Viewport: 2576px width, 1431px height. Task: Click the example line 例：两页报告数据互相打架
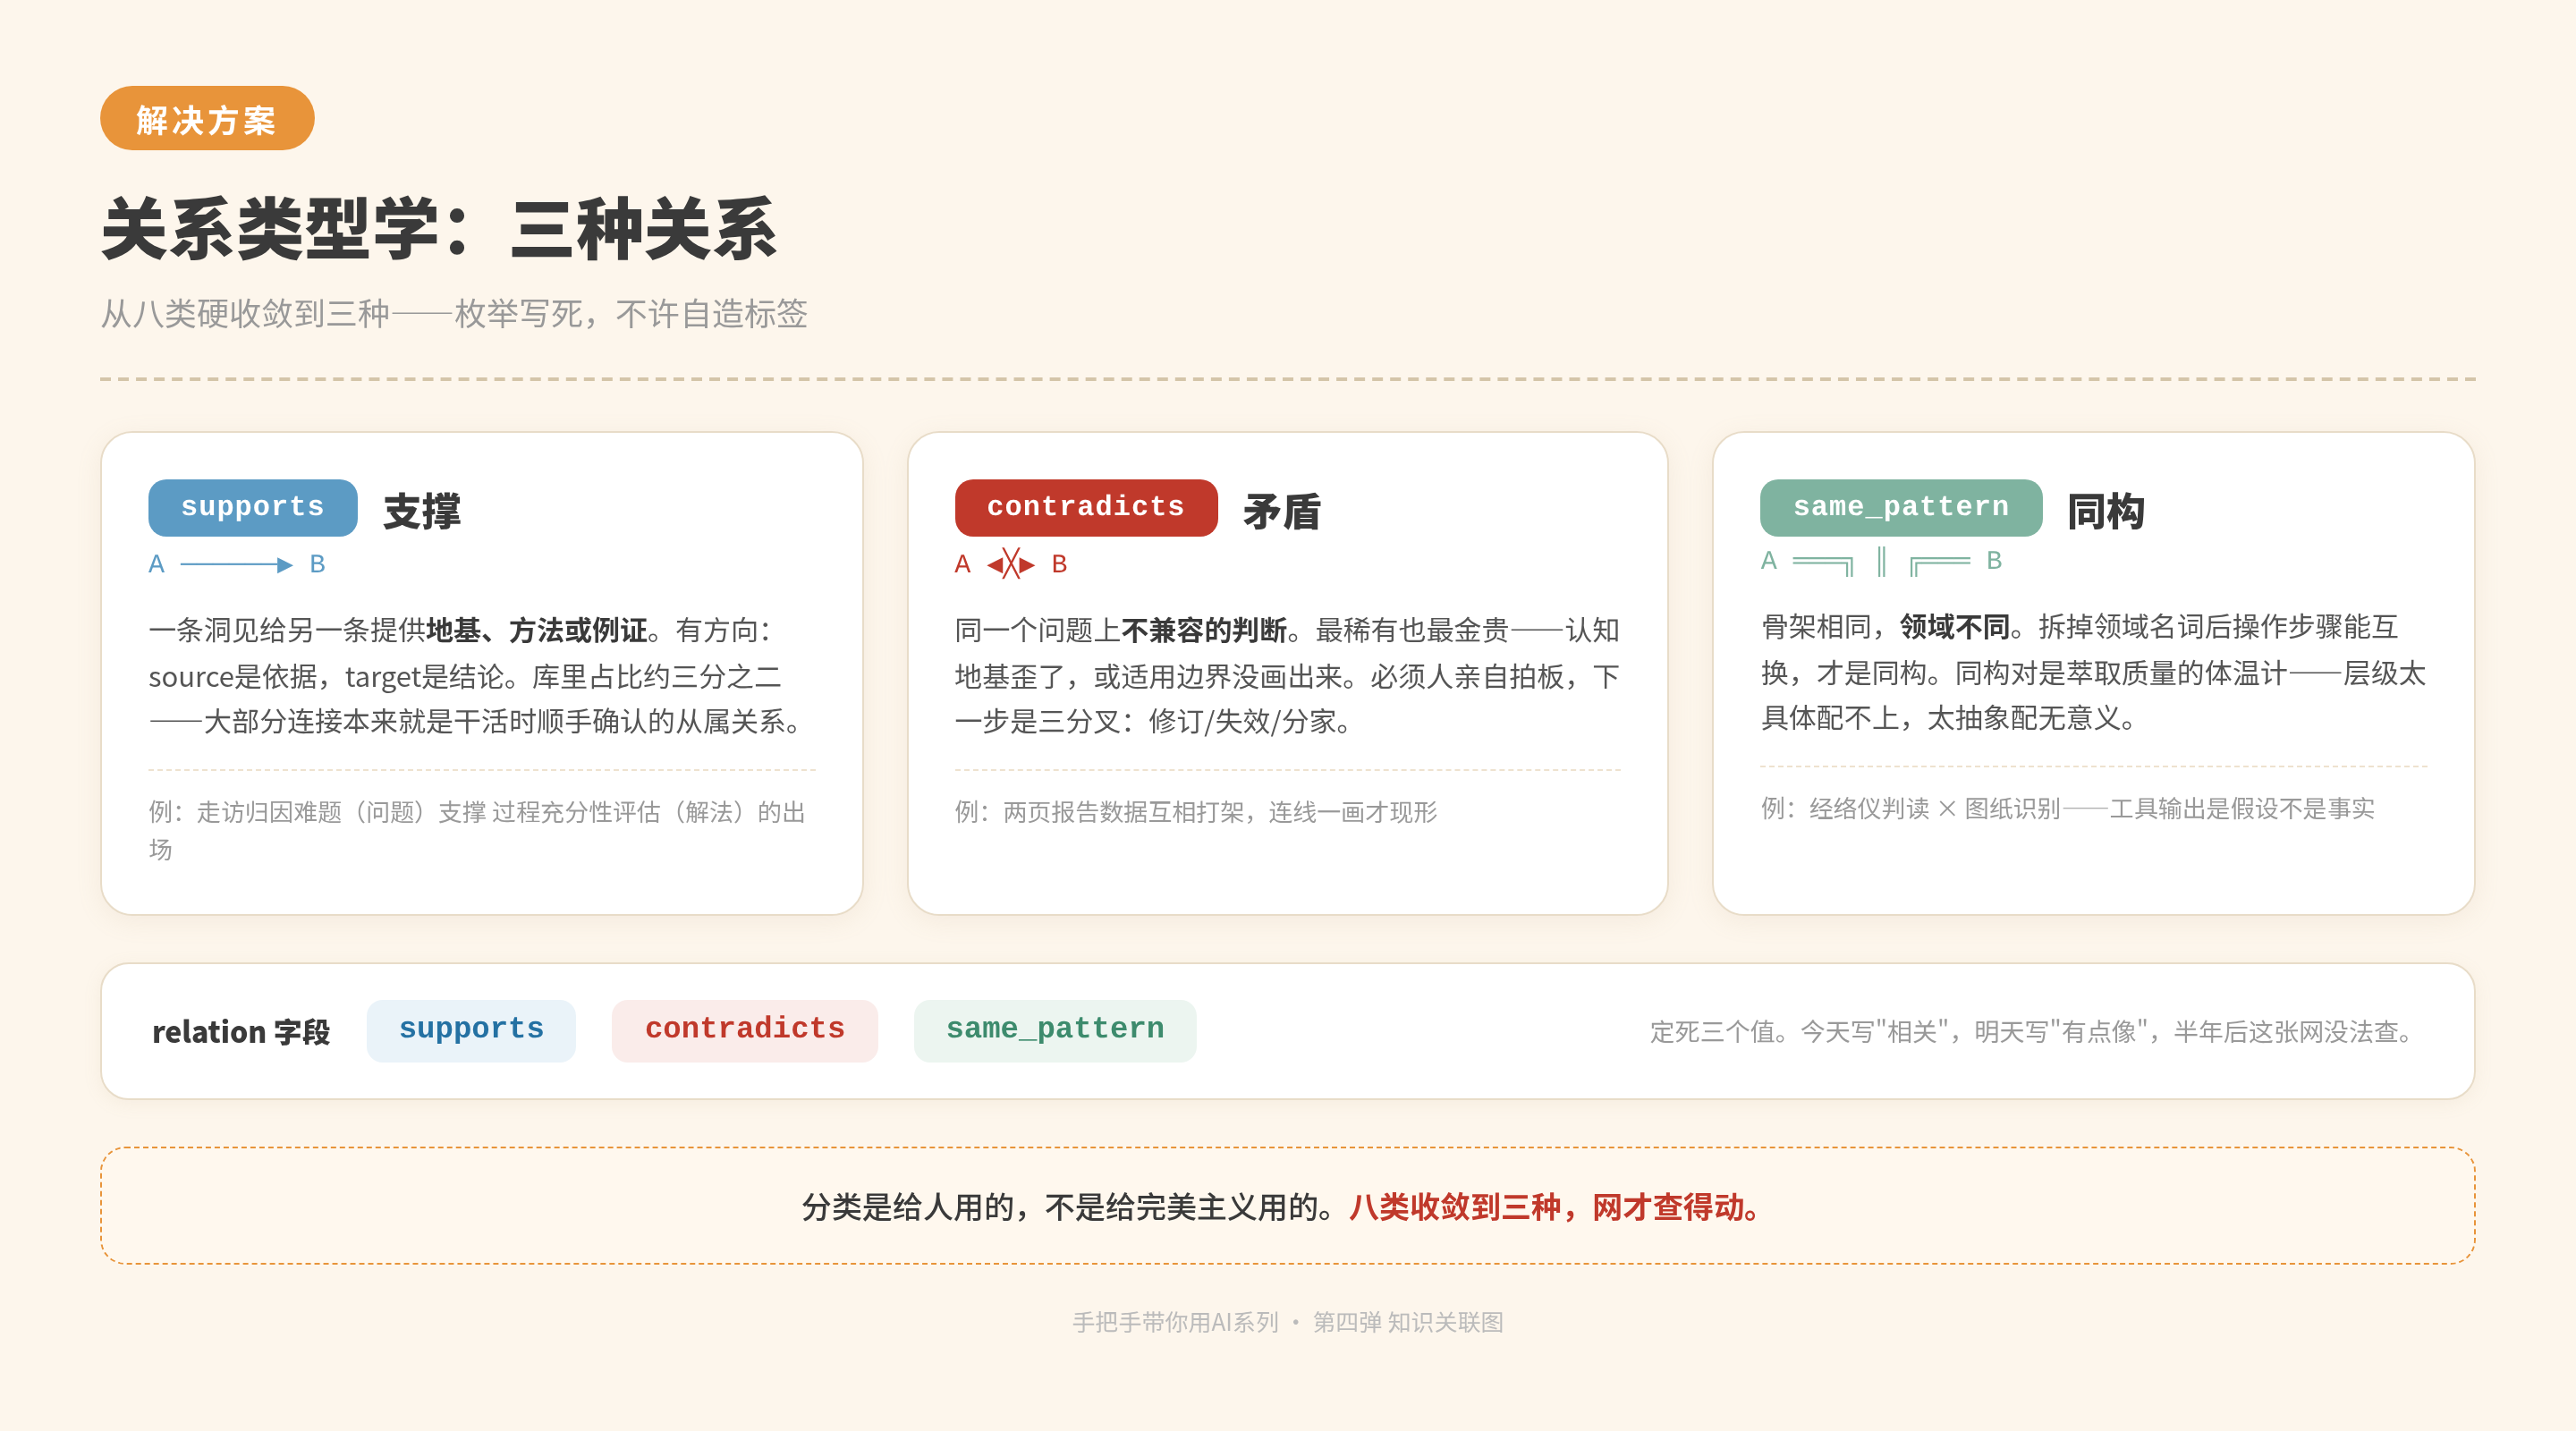(1196, 812)
